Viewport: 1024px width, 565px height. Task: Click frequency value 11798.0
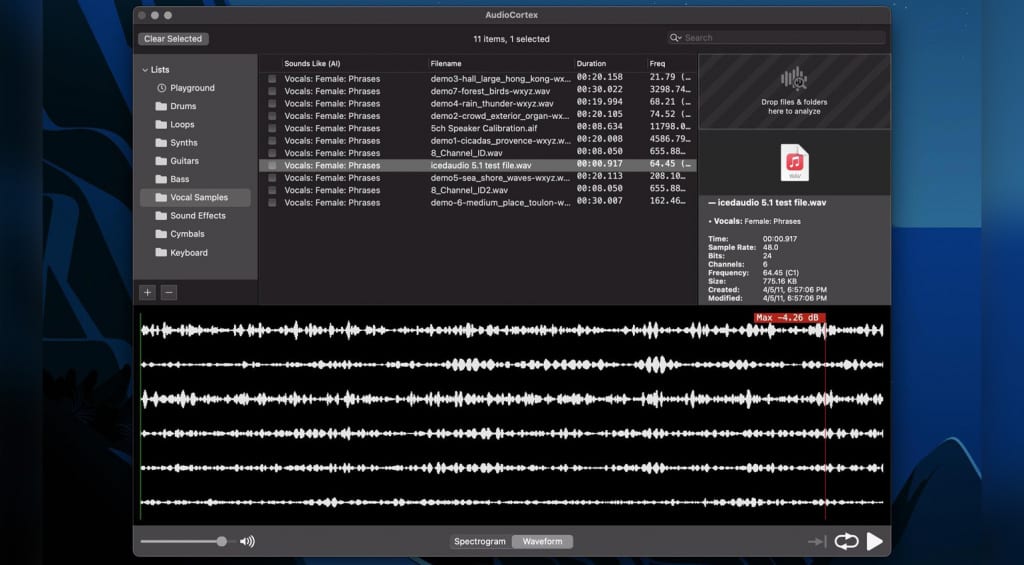(669, 127)
